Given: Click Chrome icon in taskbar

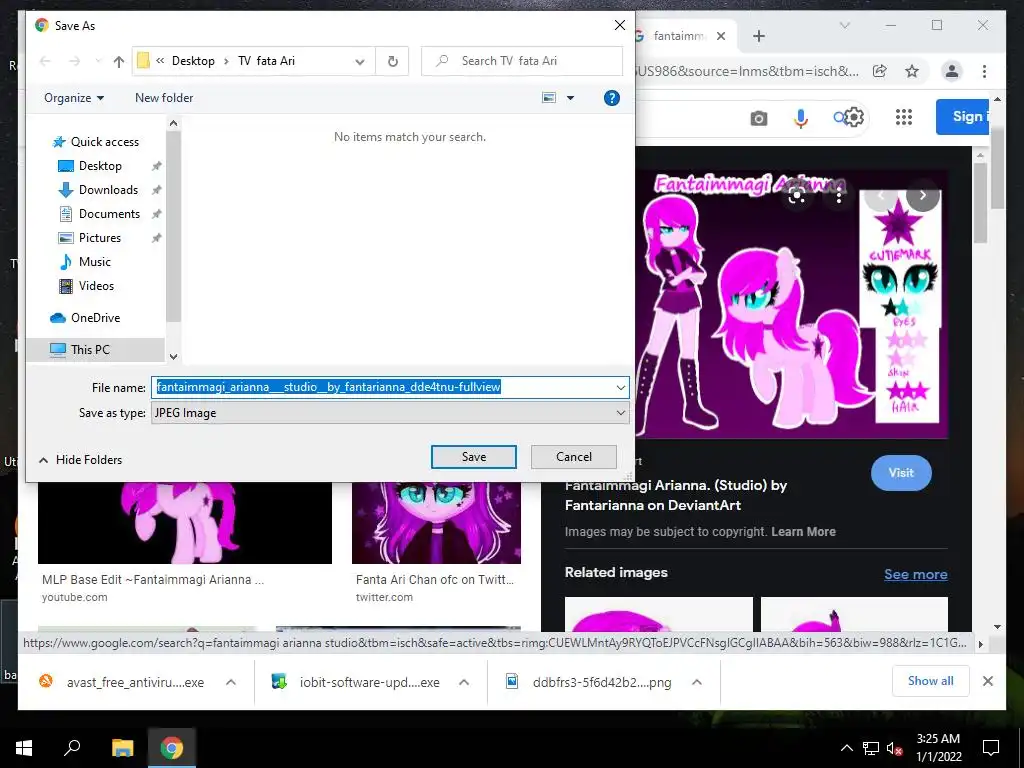Looking at the screenshot, I should 172,748.
